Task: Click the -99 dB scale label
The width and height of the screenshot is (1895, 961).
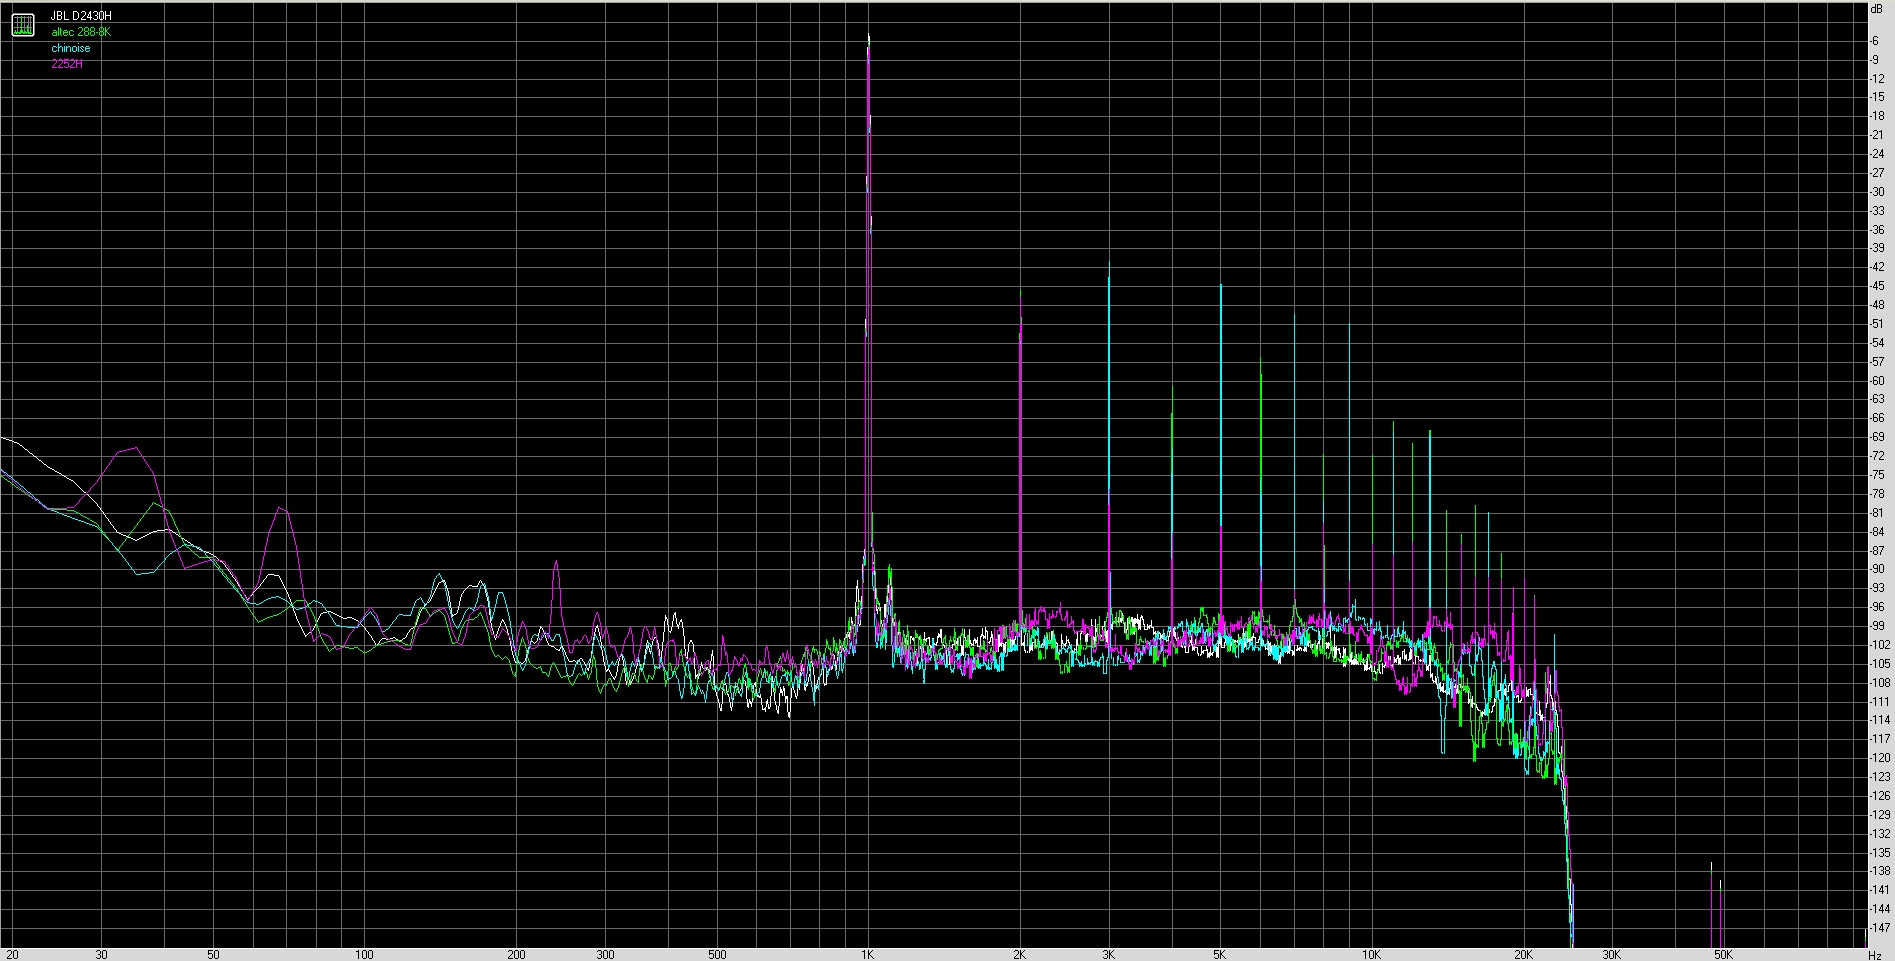Action: coord(1877,626)
